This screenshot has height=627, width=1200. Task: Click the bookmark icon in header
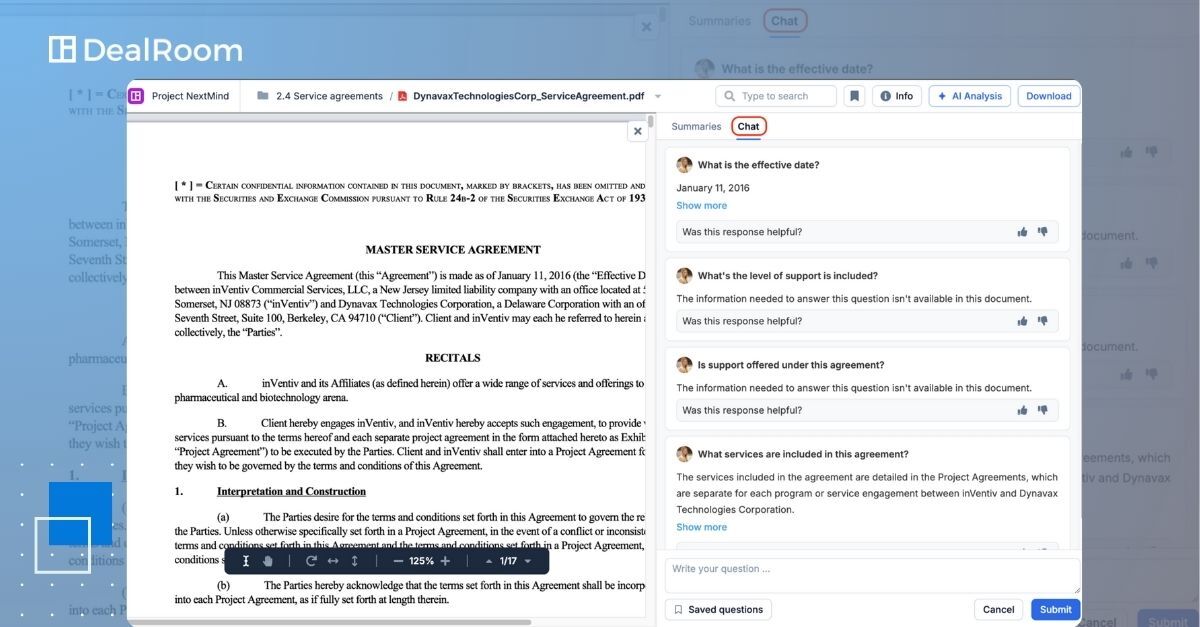click(x=854, y=96)
